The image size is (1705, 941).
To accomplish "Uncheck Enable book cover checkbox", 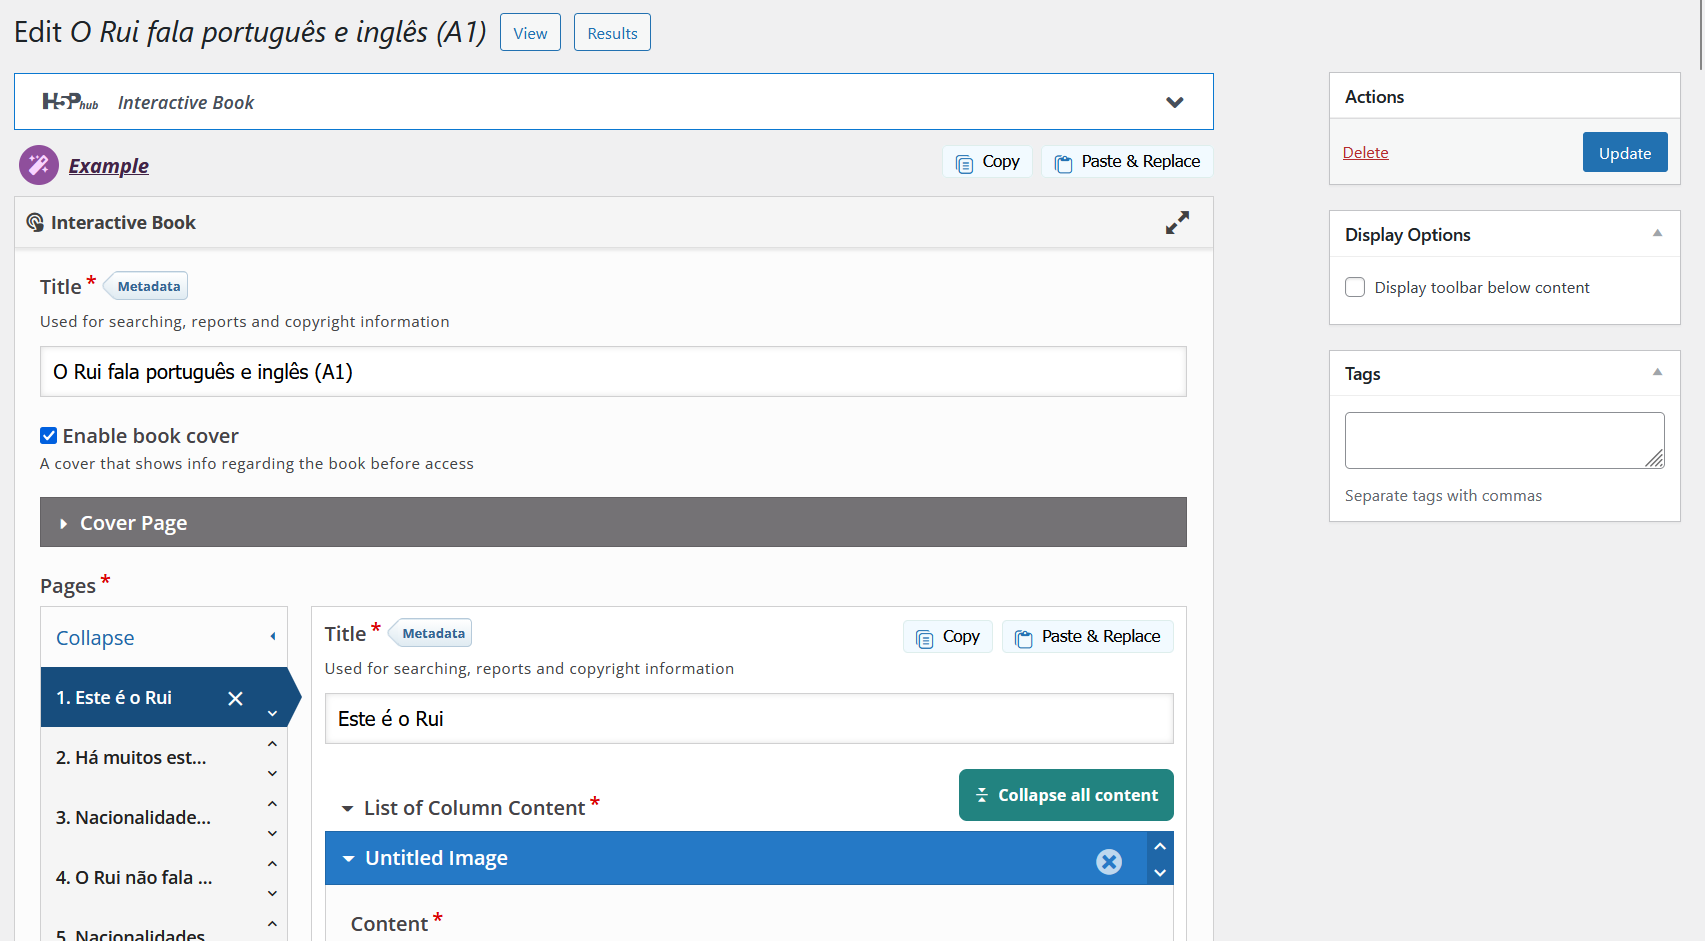I will 48,435.
